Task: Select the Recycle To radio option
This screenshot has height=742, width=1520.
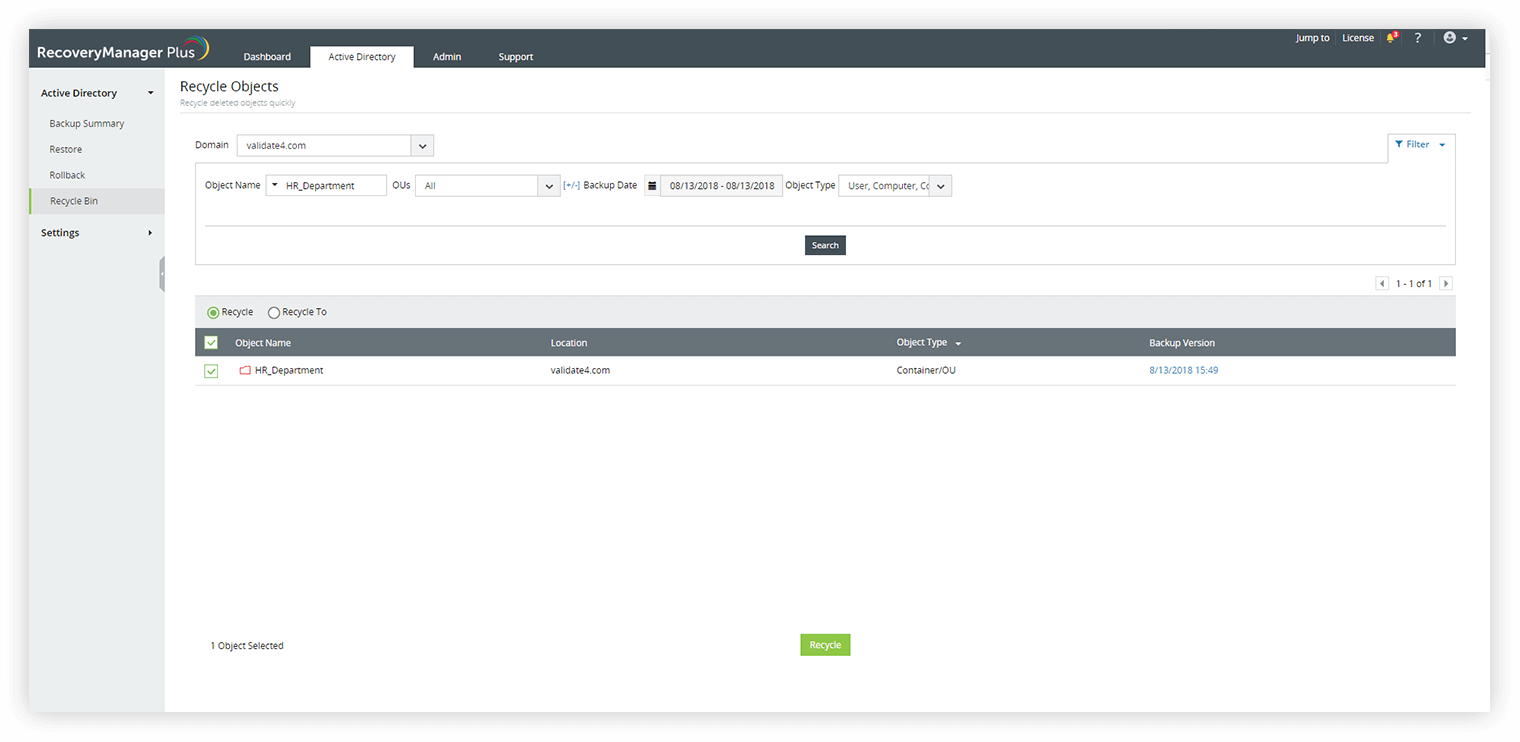Action: pos(274,313)
